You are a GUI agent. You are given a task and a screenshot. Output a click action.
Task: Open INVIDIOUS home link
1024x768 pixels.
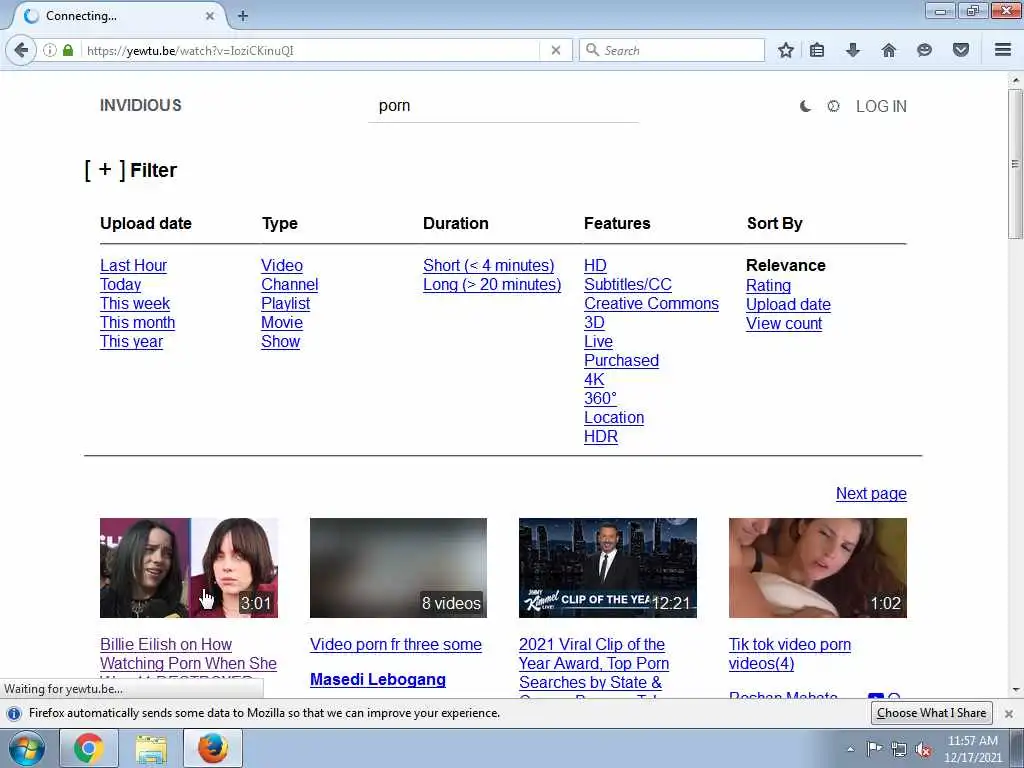[x=140, y=106]
